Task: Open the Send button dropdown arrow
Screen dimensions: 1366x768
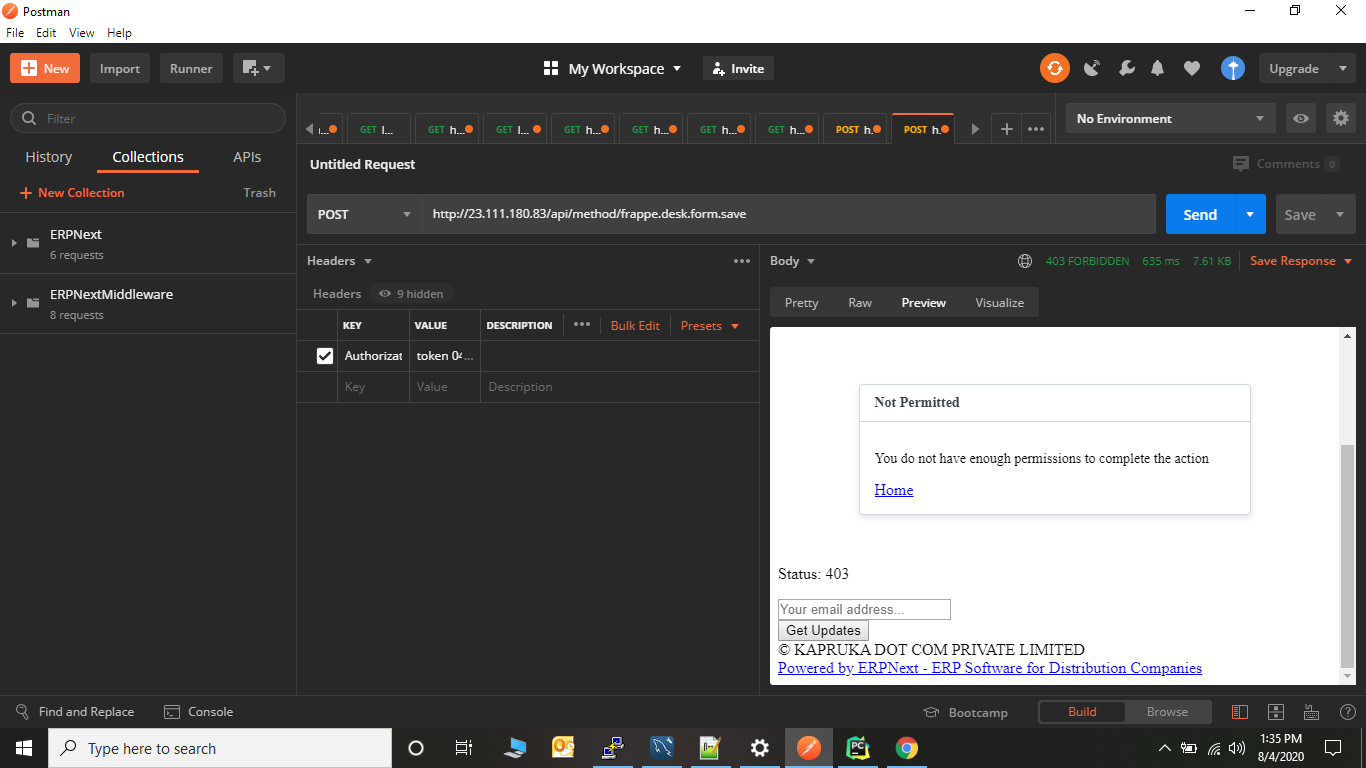Action: pyautogui.click(x=1250, y=214)
